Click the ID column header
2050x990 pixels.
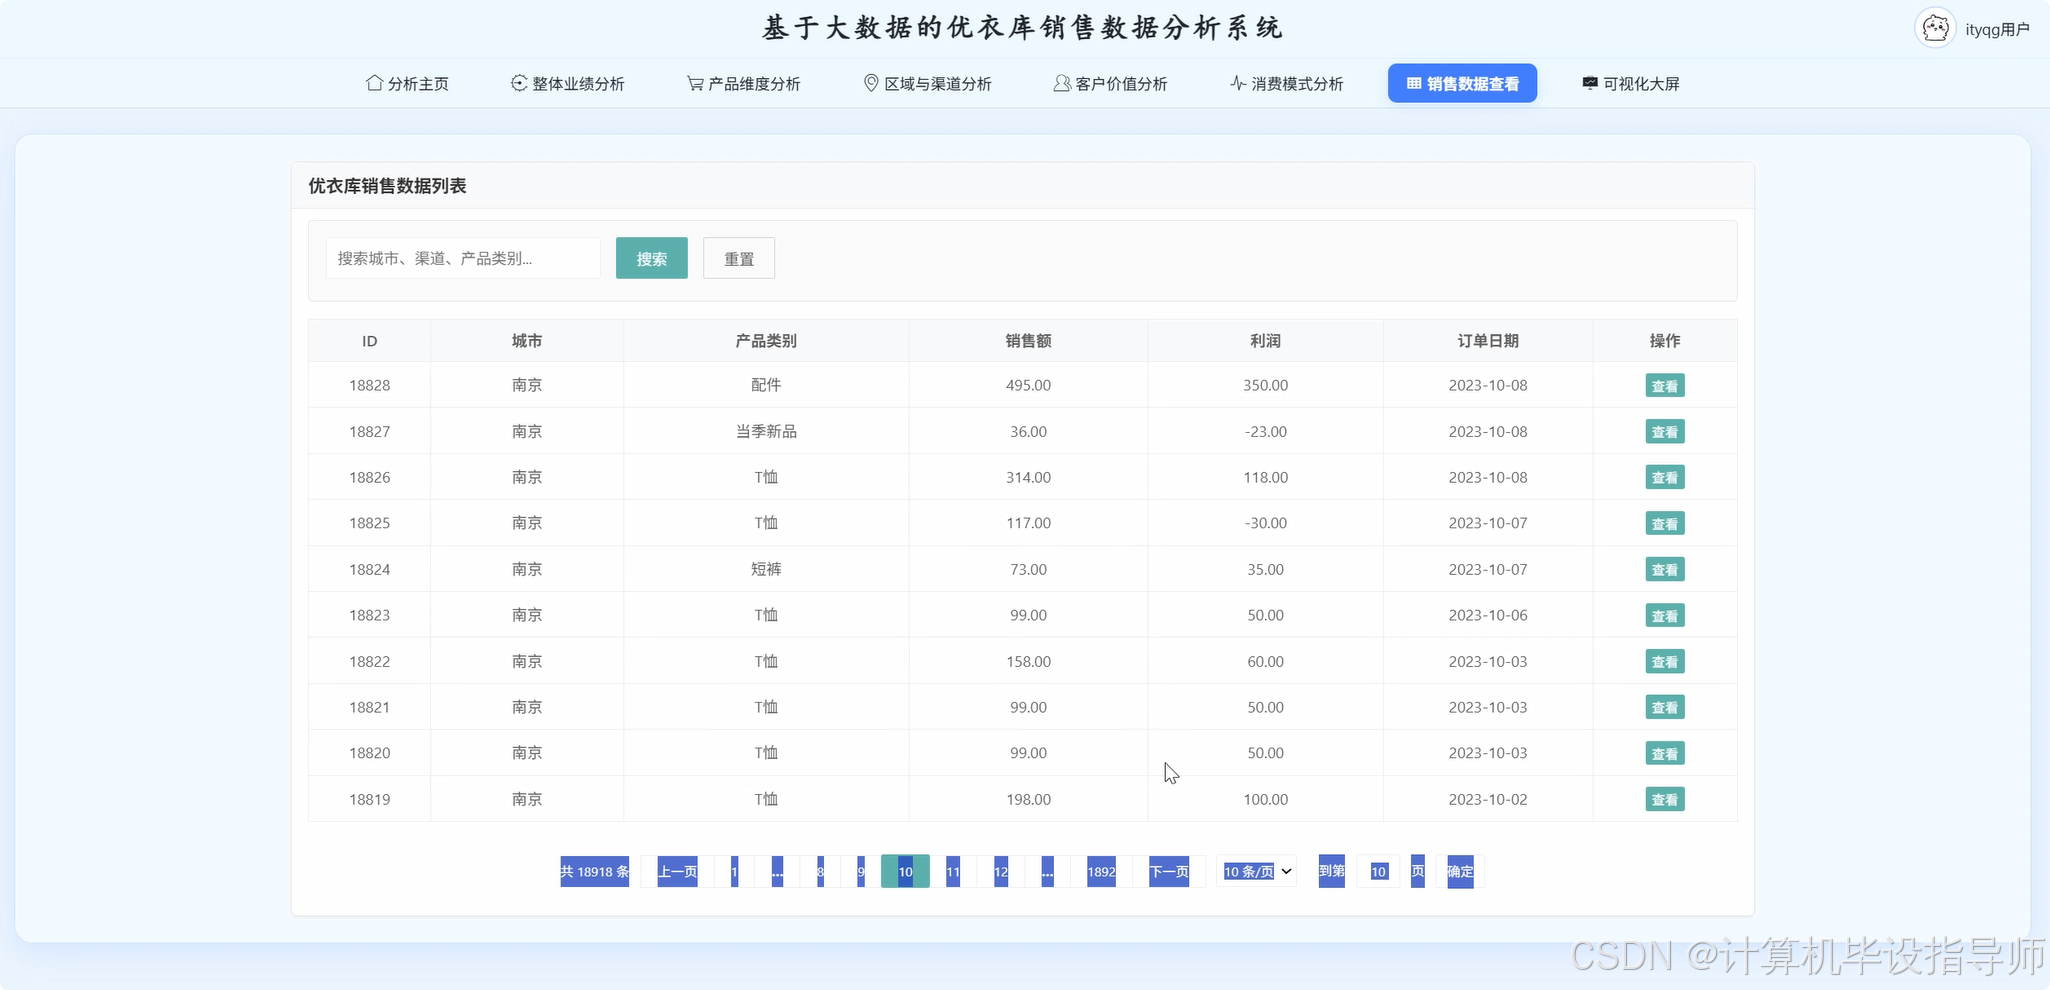369,341
